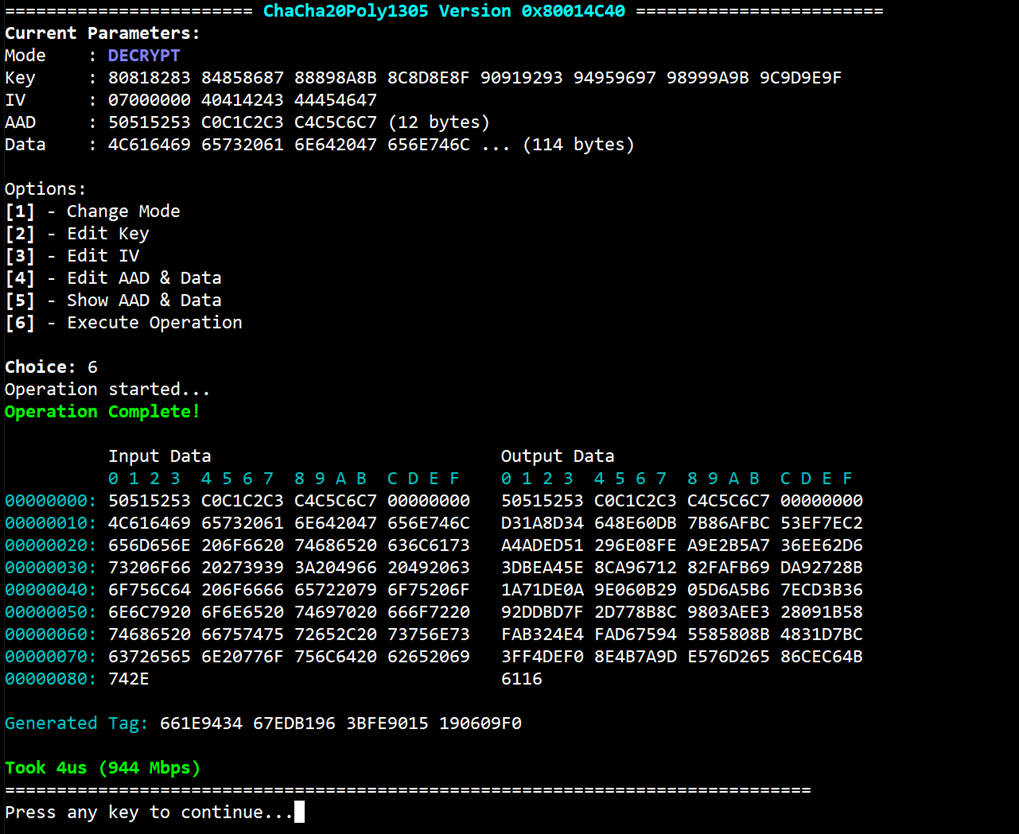Select the DECRYPT mode value

coord(144,55)
